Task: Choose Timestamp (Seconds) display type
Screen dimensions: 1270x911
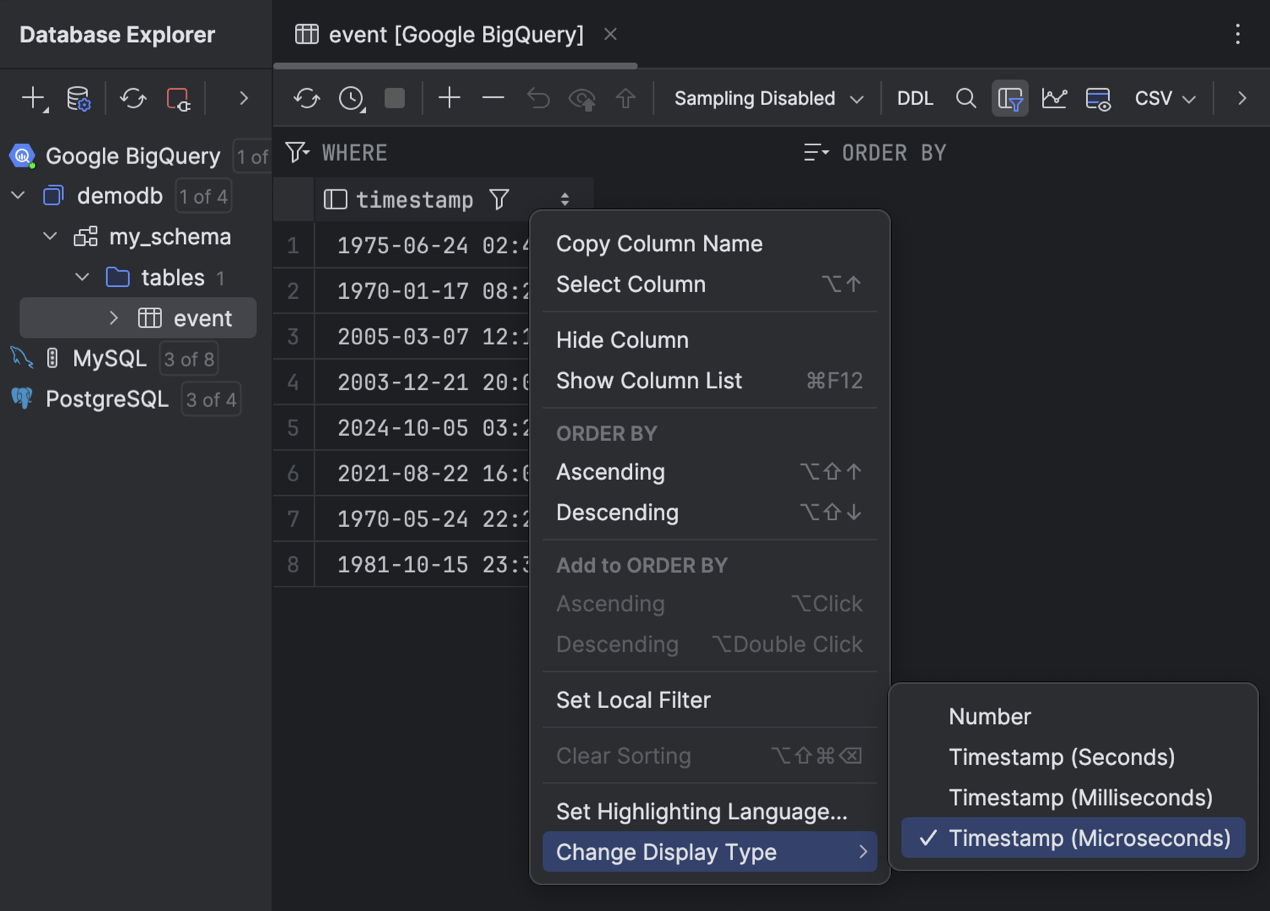Action: coord(1061,757)
